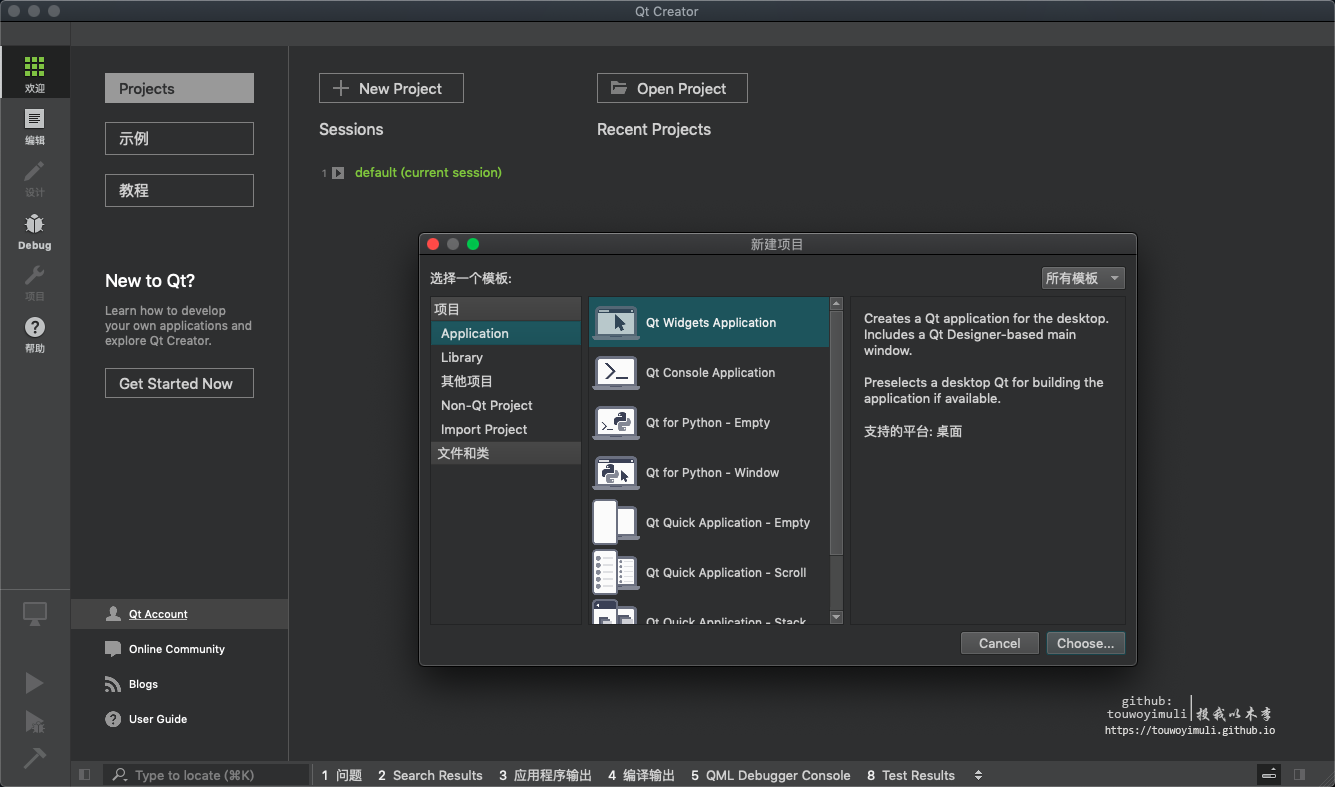Open the QML Debugger Console pane
This screenshot has width=1335, height=787.
coord(771,775)
